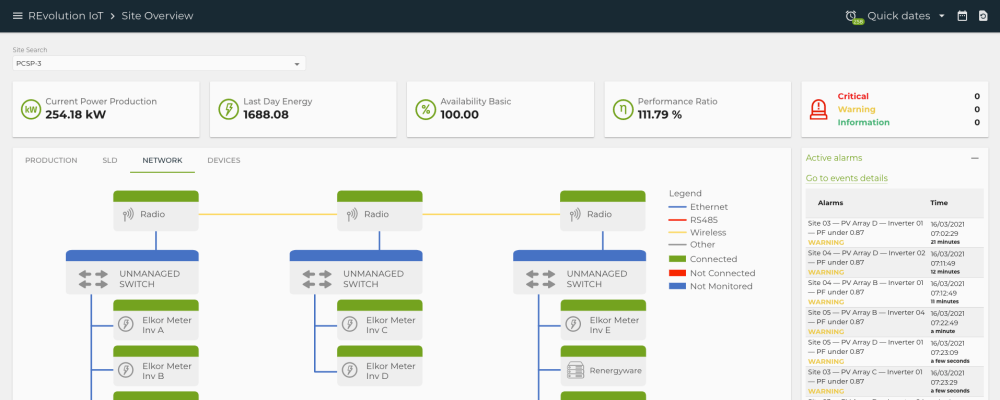Click the Current Power Production kW icon
Screen dimensions: 1000x400
coord(31,109)
